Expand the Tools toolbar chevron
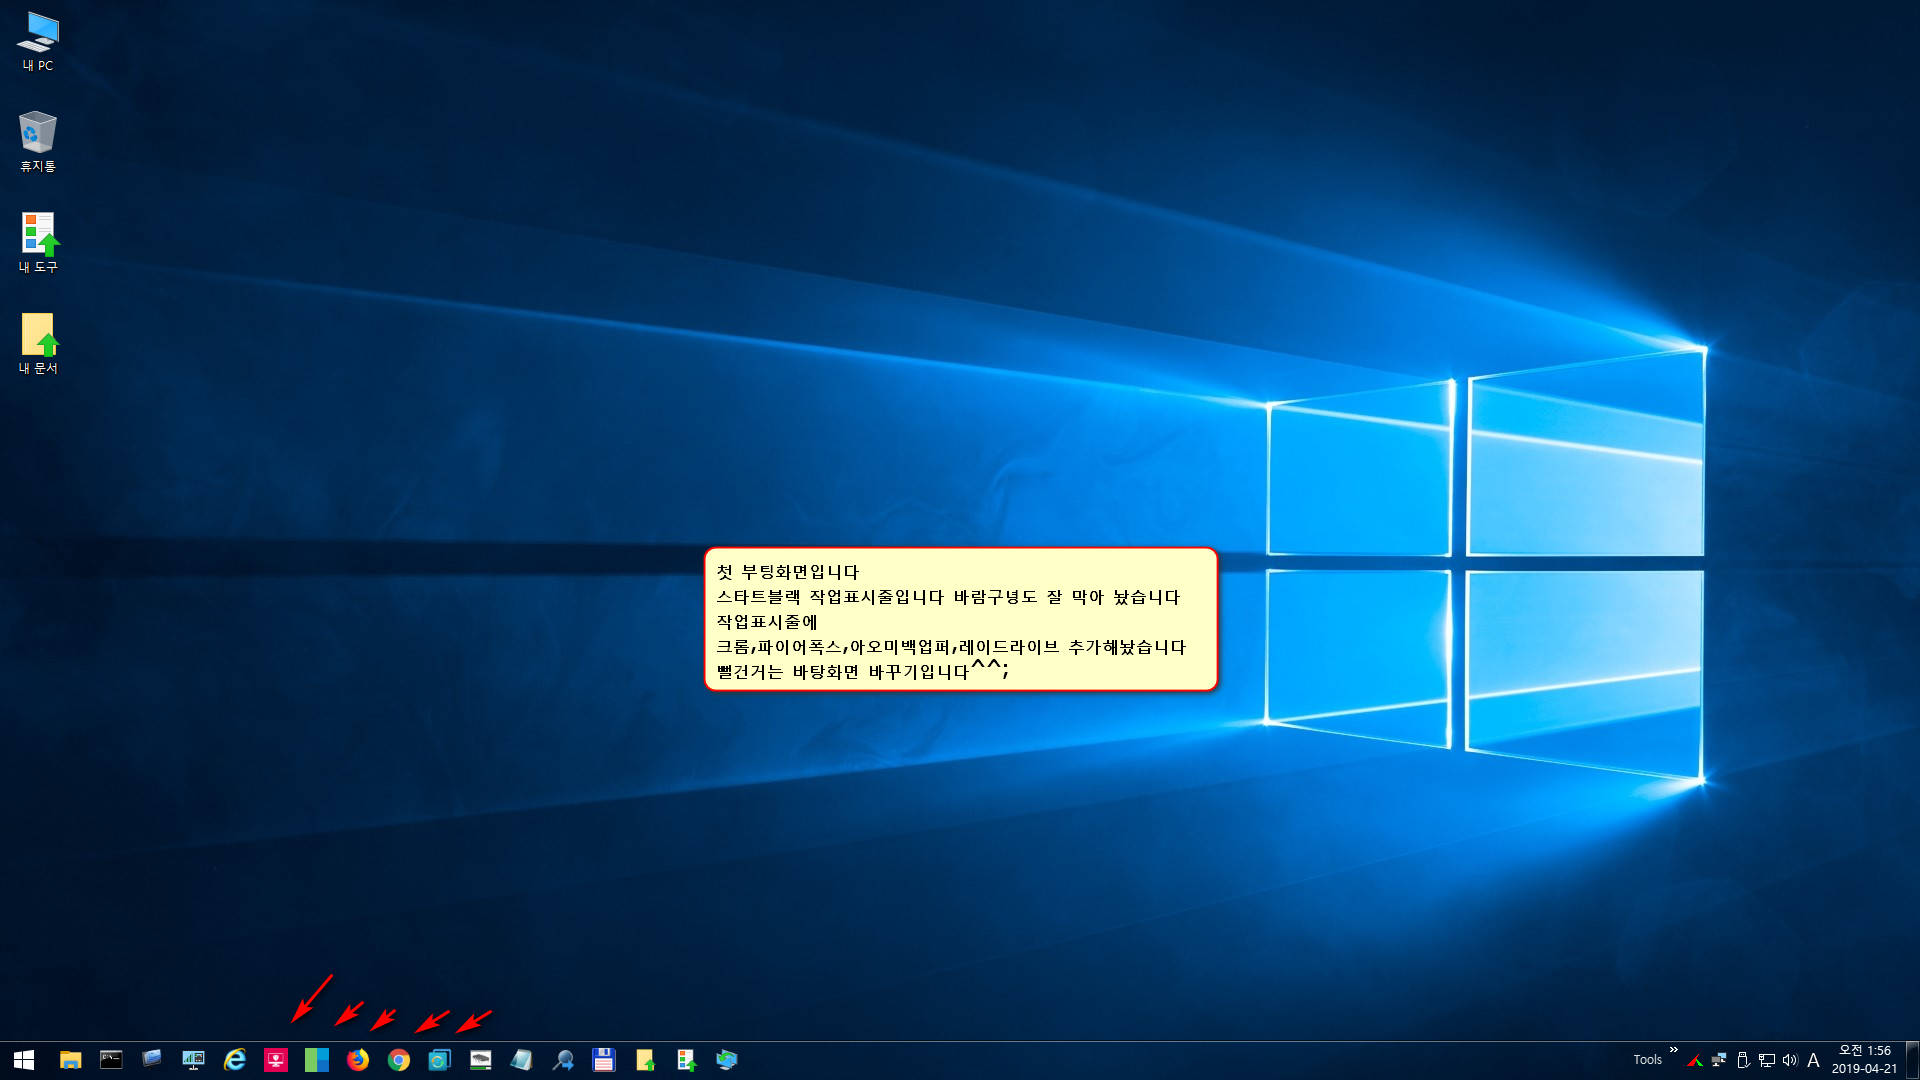 (x=1674, y=1050)
